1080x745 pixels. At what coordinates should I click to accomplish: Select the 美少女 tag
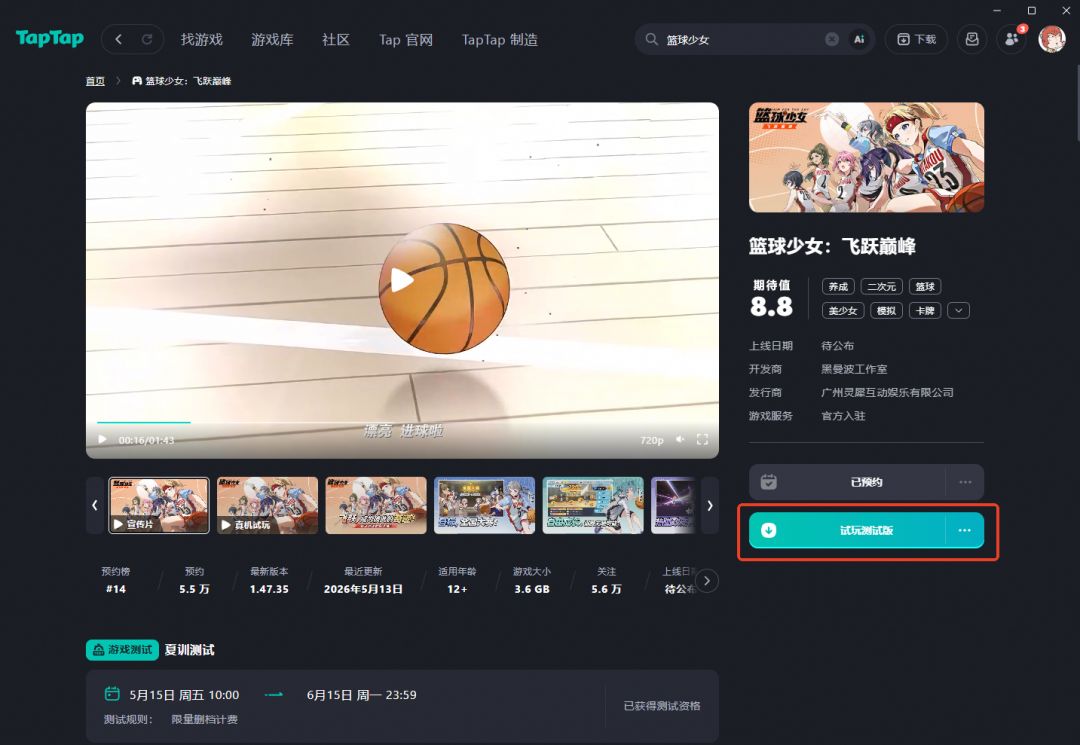843,311
